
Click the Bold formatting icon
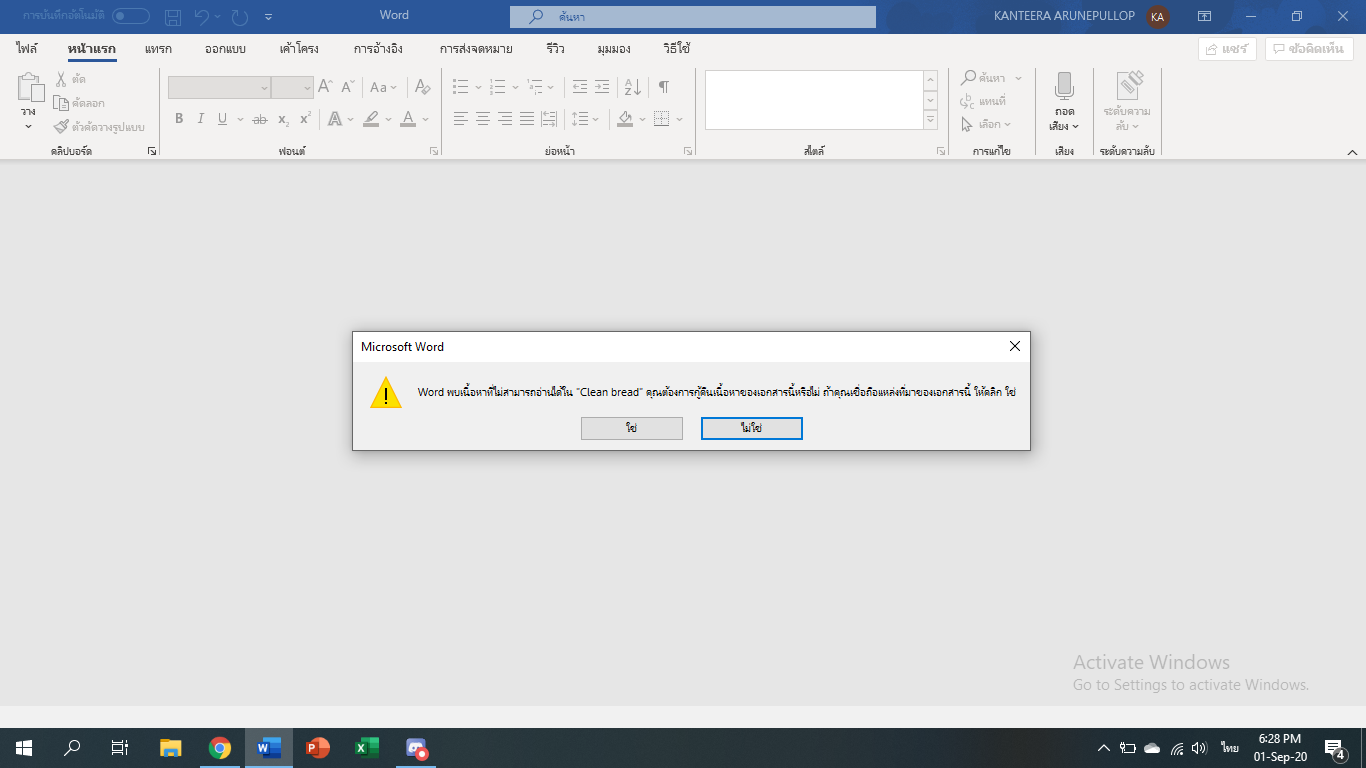(x=179, y=119)
